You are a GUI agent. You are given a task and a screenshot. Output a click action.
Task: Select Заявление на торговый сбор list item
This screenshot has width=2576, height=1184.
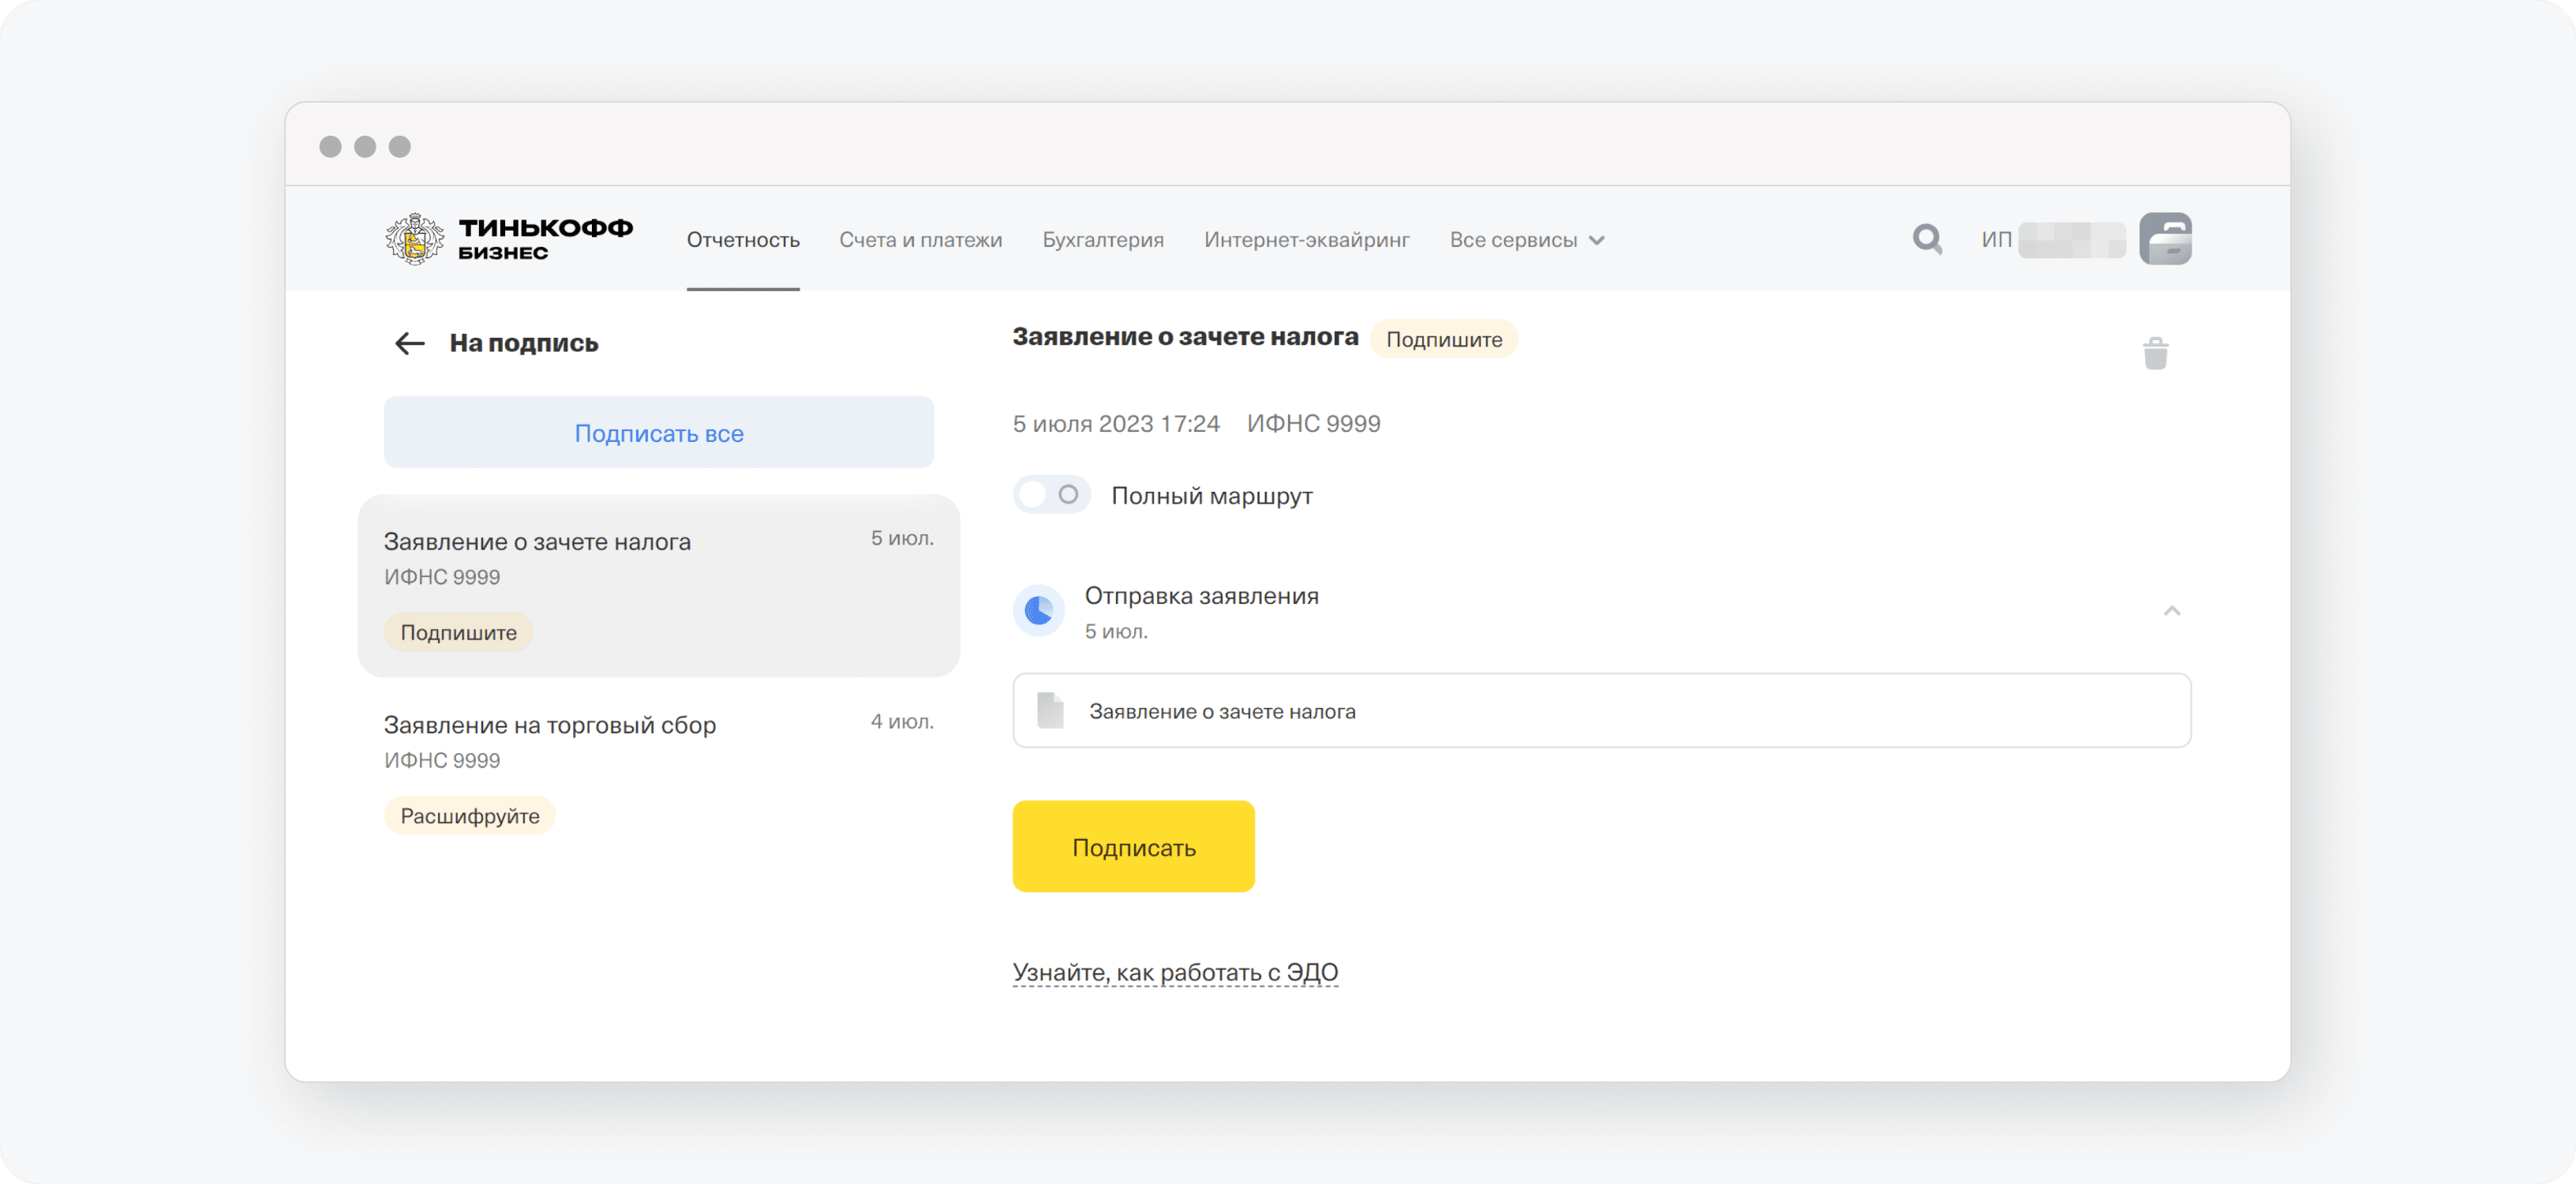[x=659, y=770]
